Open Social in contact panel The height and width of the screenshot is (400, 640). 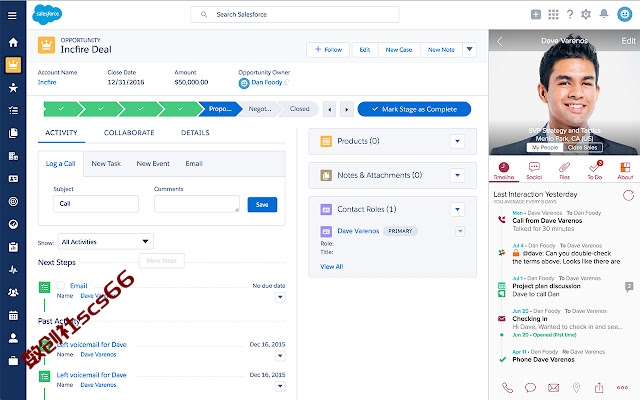coord(534,171)
